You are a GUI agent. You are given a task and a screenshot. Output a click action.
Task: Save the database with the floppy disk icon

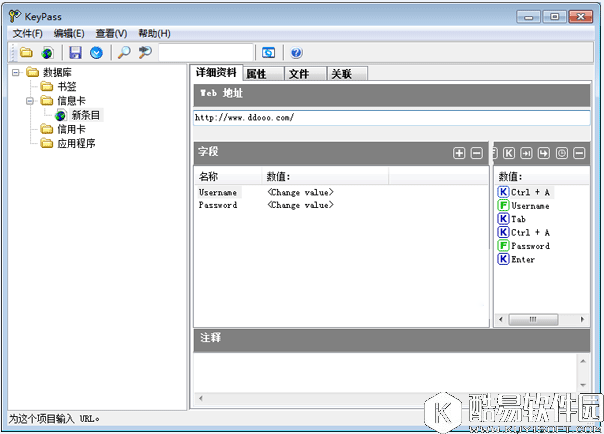coord(75,52)
